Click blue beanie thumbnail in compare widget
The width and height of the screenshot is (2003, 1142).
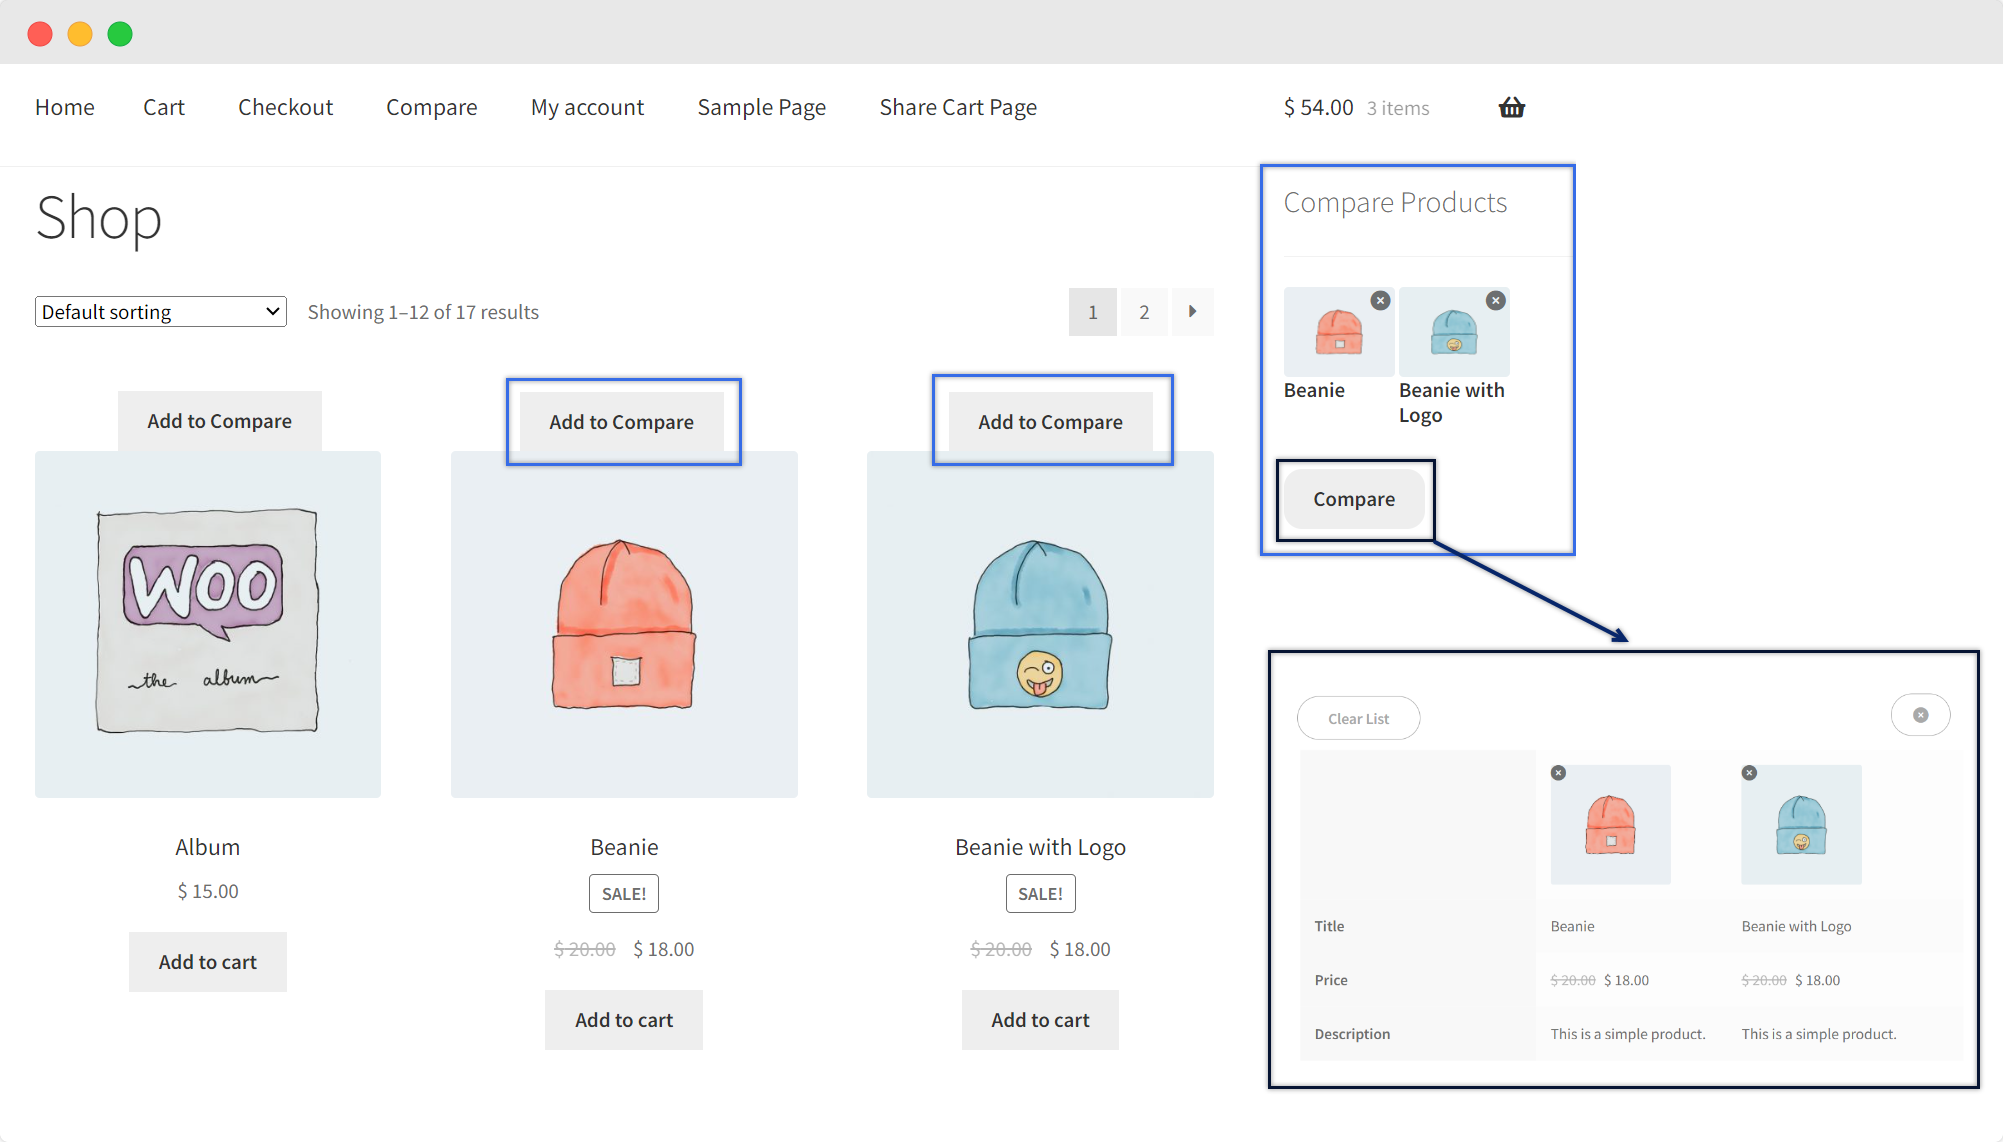click(1453, 333)
